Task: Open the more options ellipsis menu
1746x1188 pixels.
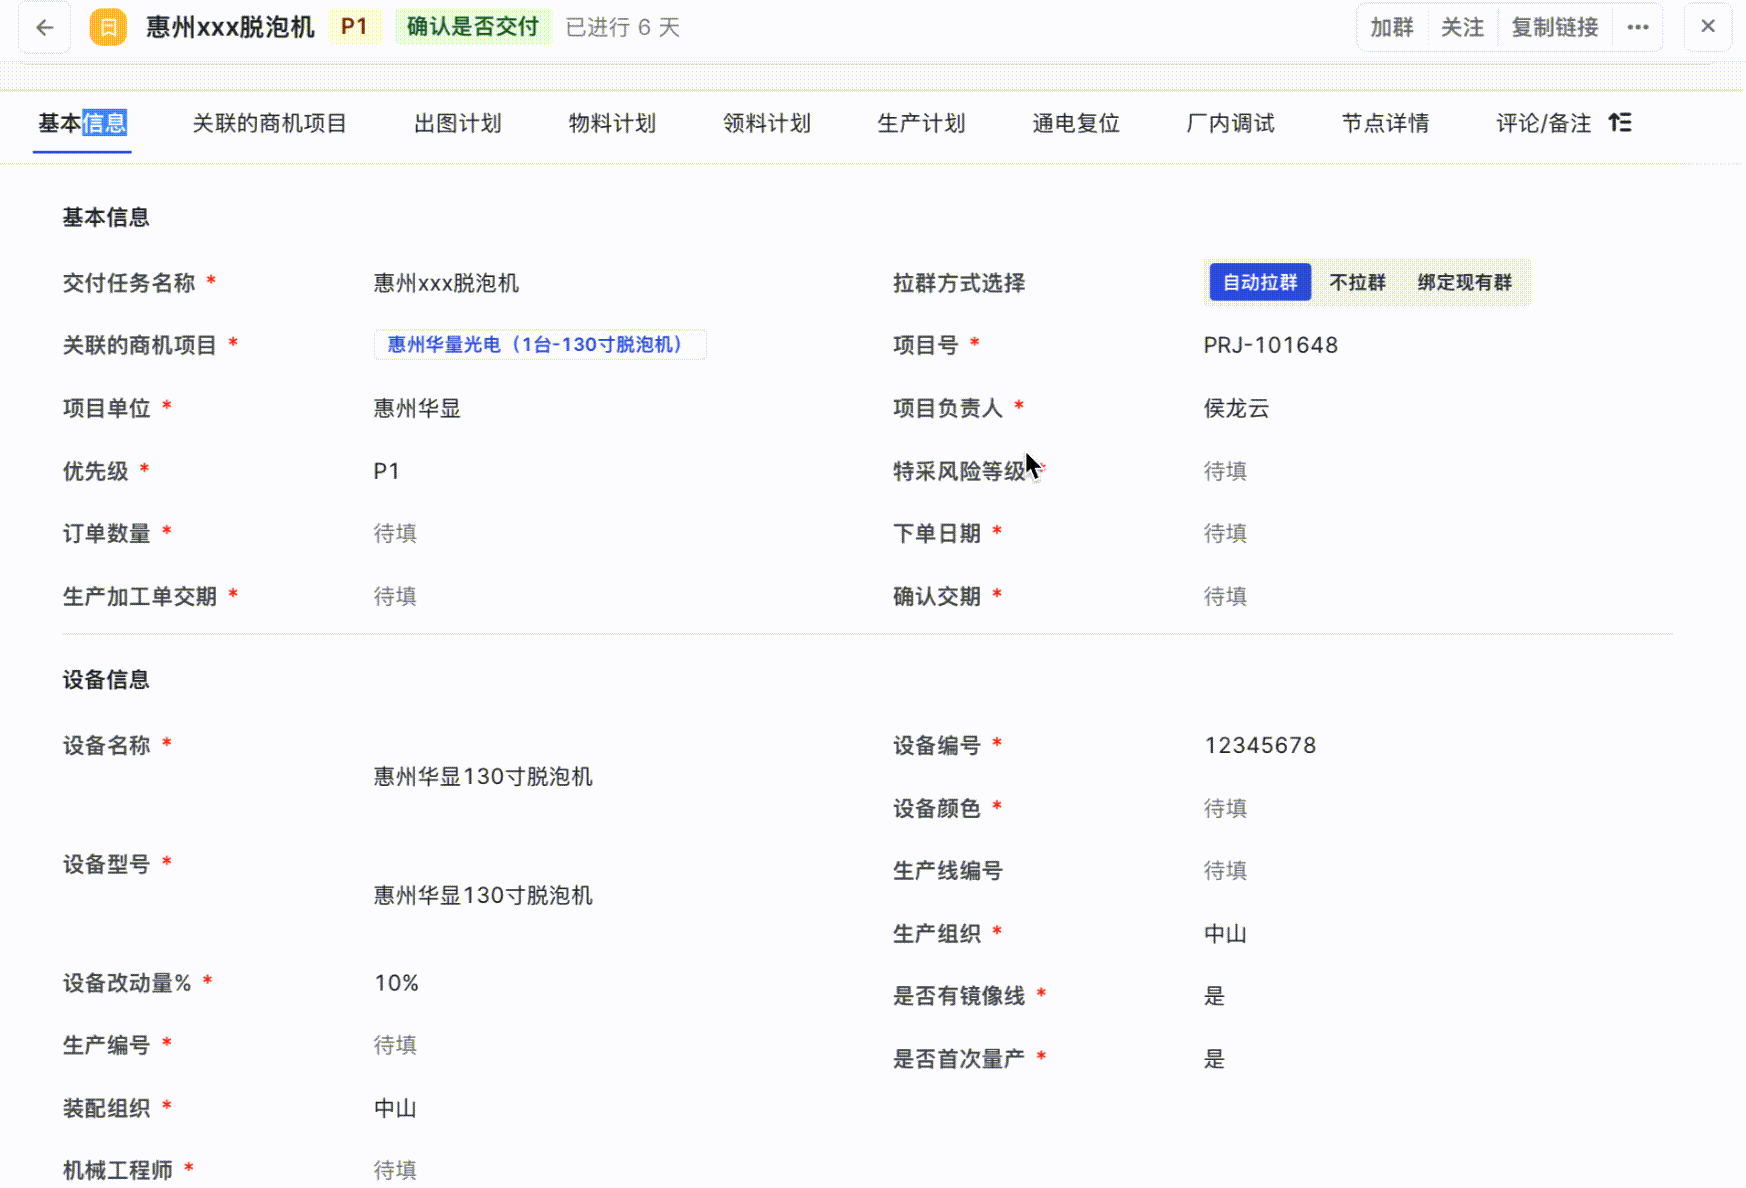Action: (1637, 27)
